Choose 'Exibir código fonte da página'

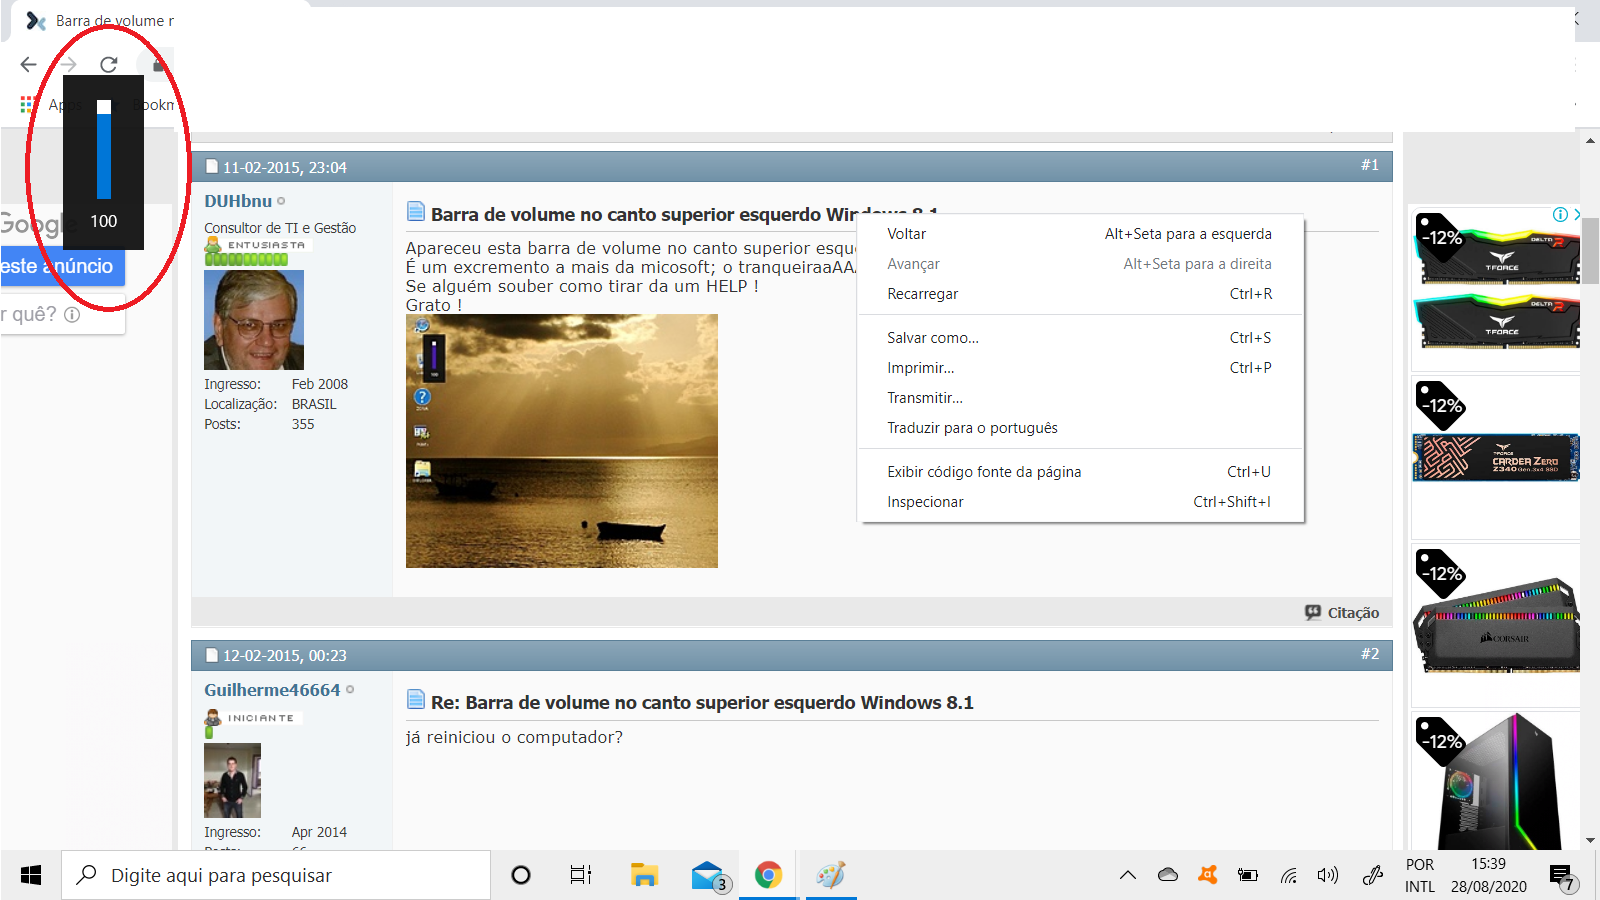click(x=1080, y=472)
